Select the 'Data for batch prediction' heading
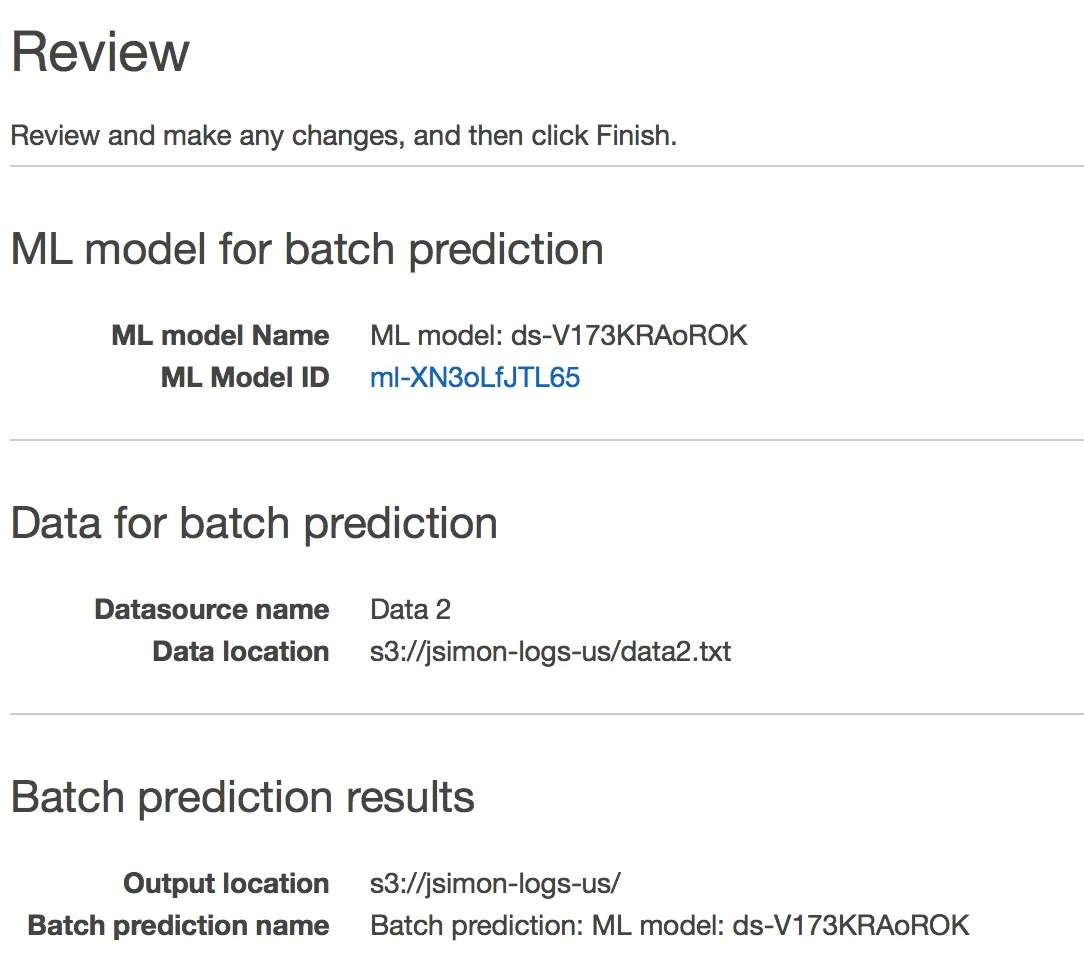 coord(254,523)
